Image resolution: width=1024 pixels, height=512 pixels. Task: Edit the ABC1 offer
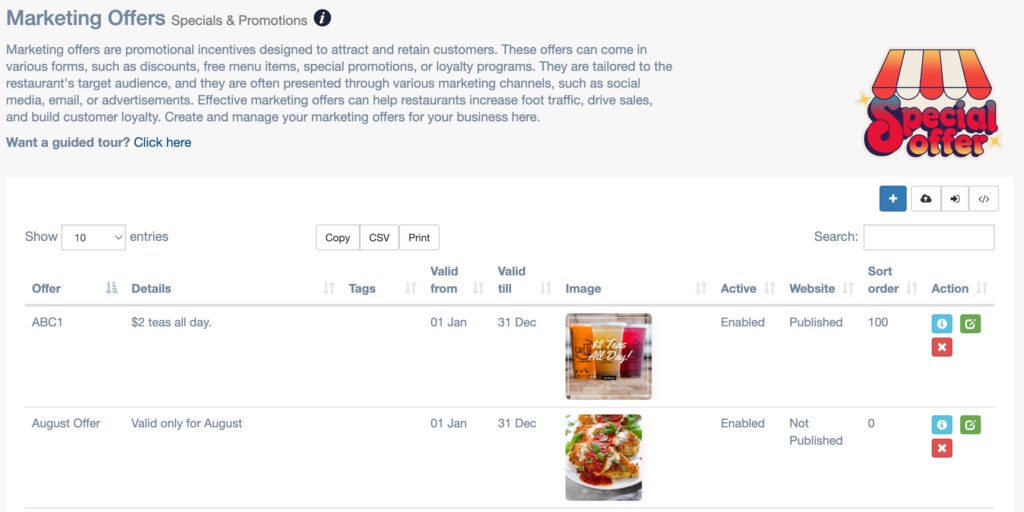point(970,323)
